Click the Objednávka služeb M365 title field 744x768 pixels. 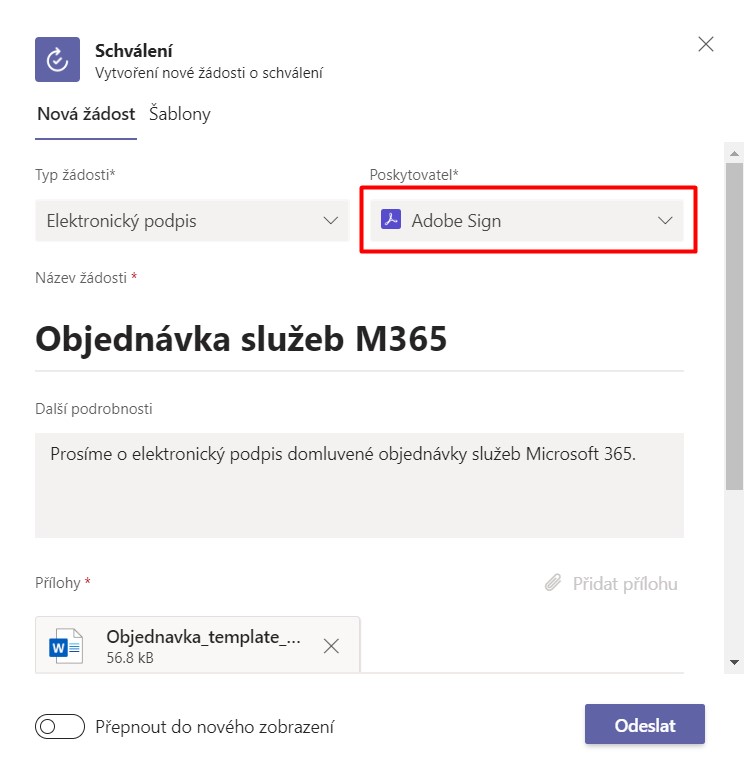point(359,339)
